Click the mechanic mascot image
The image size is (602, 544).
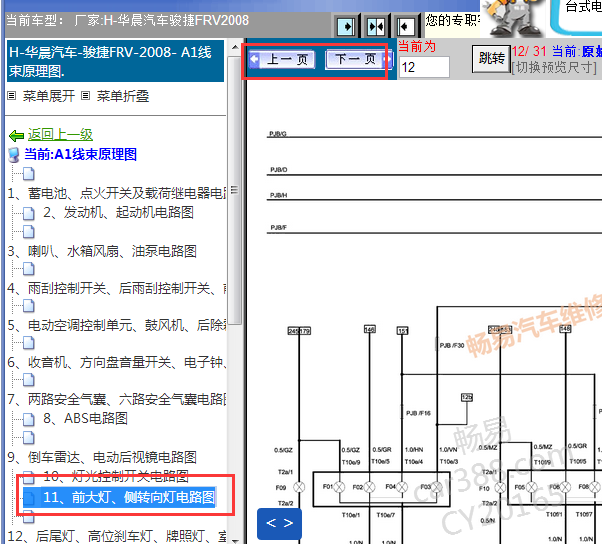click(513, 18)
